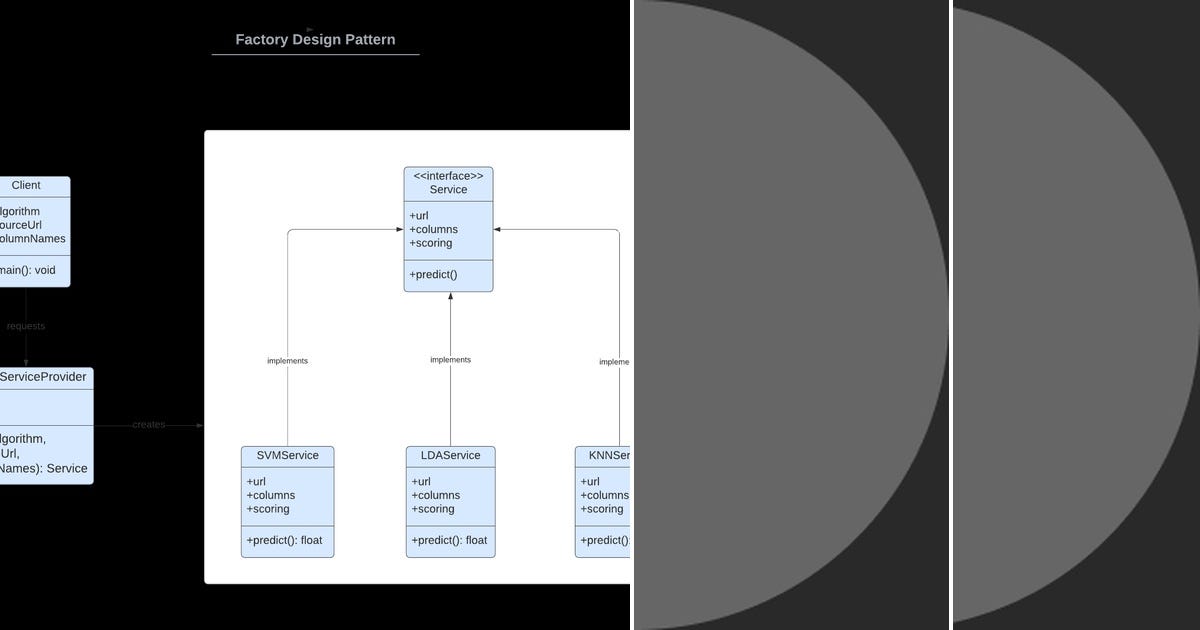Select the implements label above KNNService
The height and width of the screenshot is (630, 1200).
(613, 362)
